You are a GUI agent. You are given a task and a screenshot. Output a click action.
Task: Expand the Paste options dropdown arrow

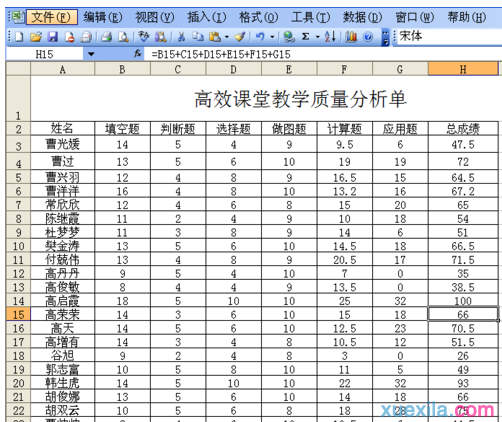(227, 37)
